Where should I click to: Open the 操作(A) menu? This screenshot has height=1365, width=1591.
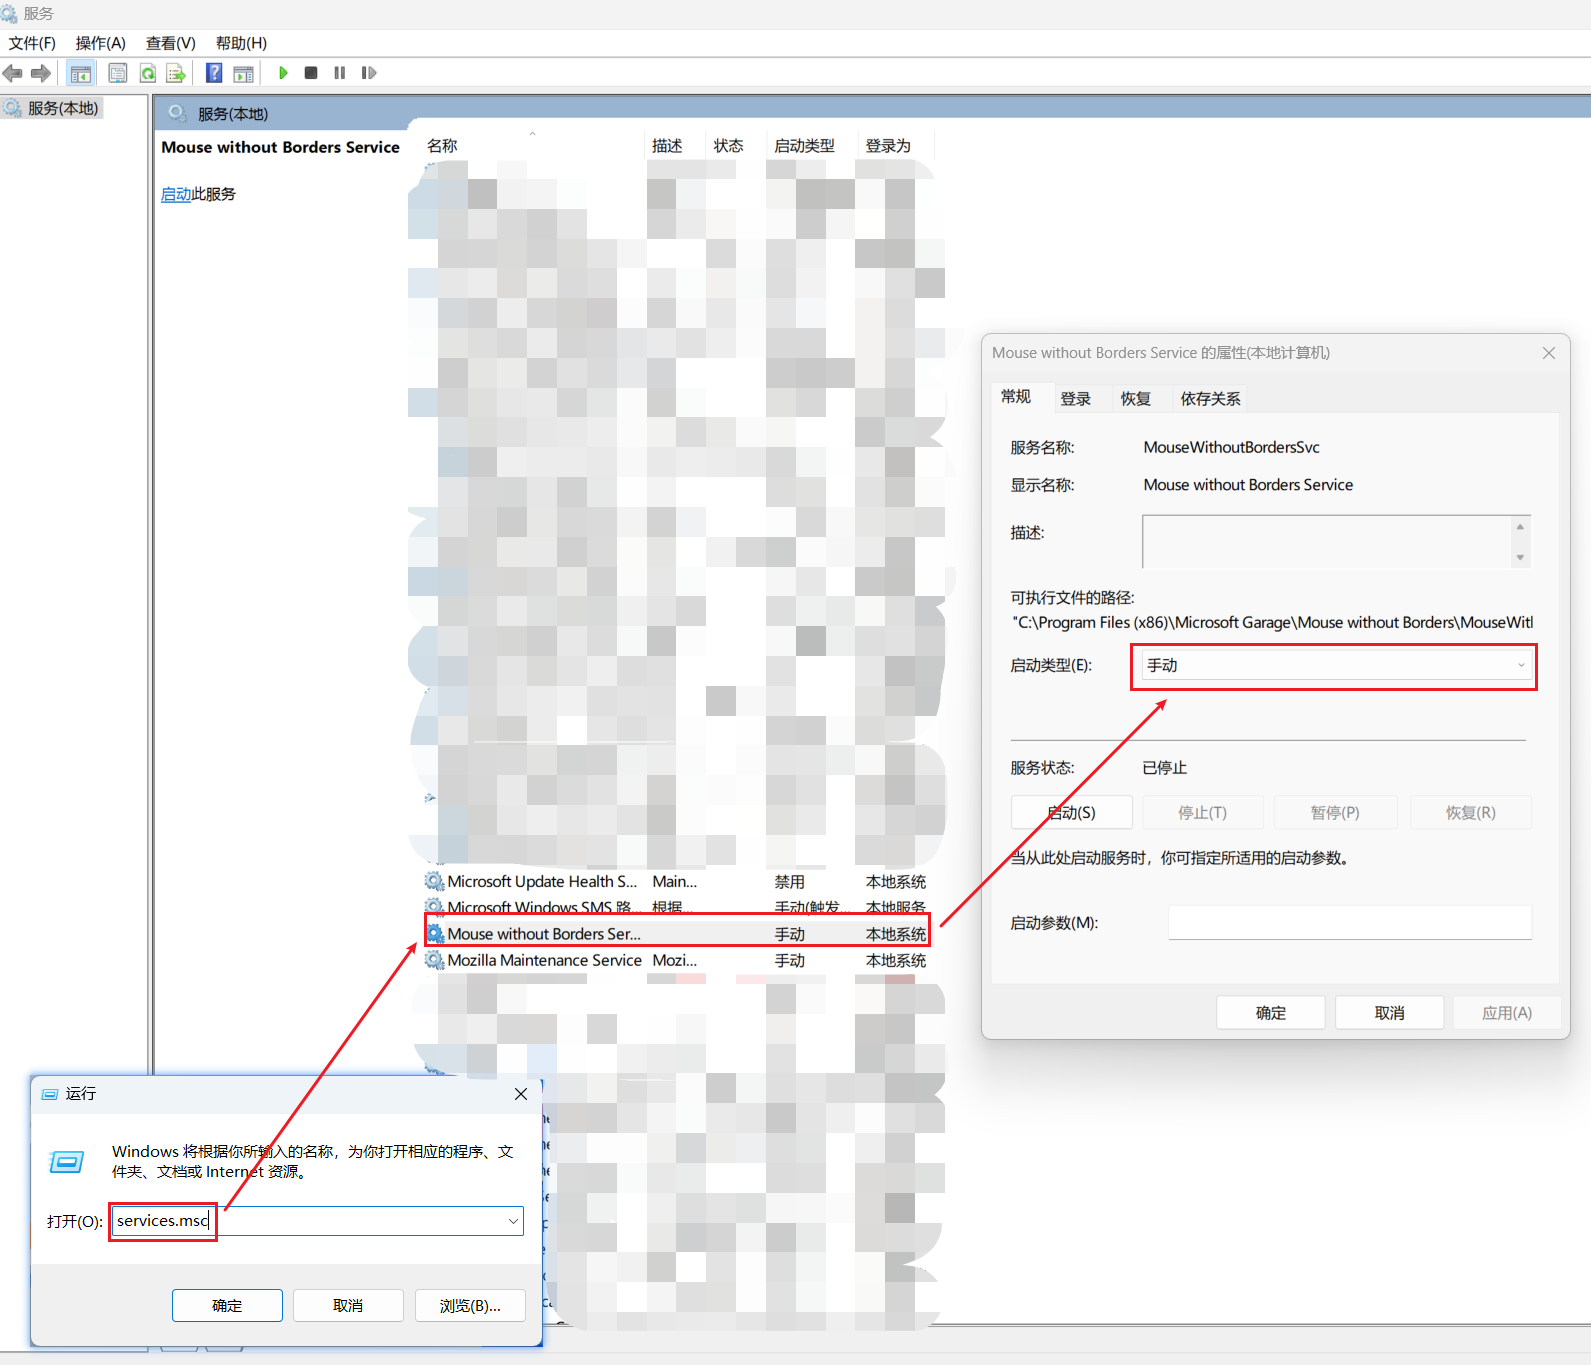coord(100,43)
